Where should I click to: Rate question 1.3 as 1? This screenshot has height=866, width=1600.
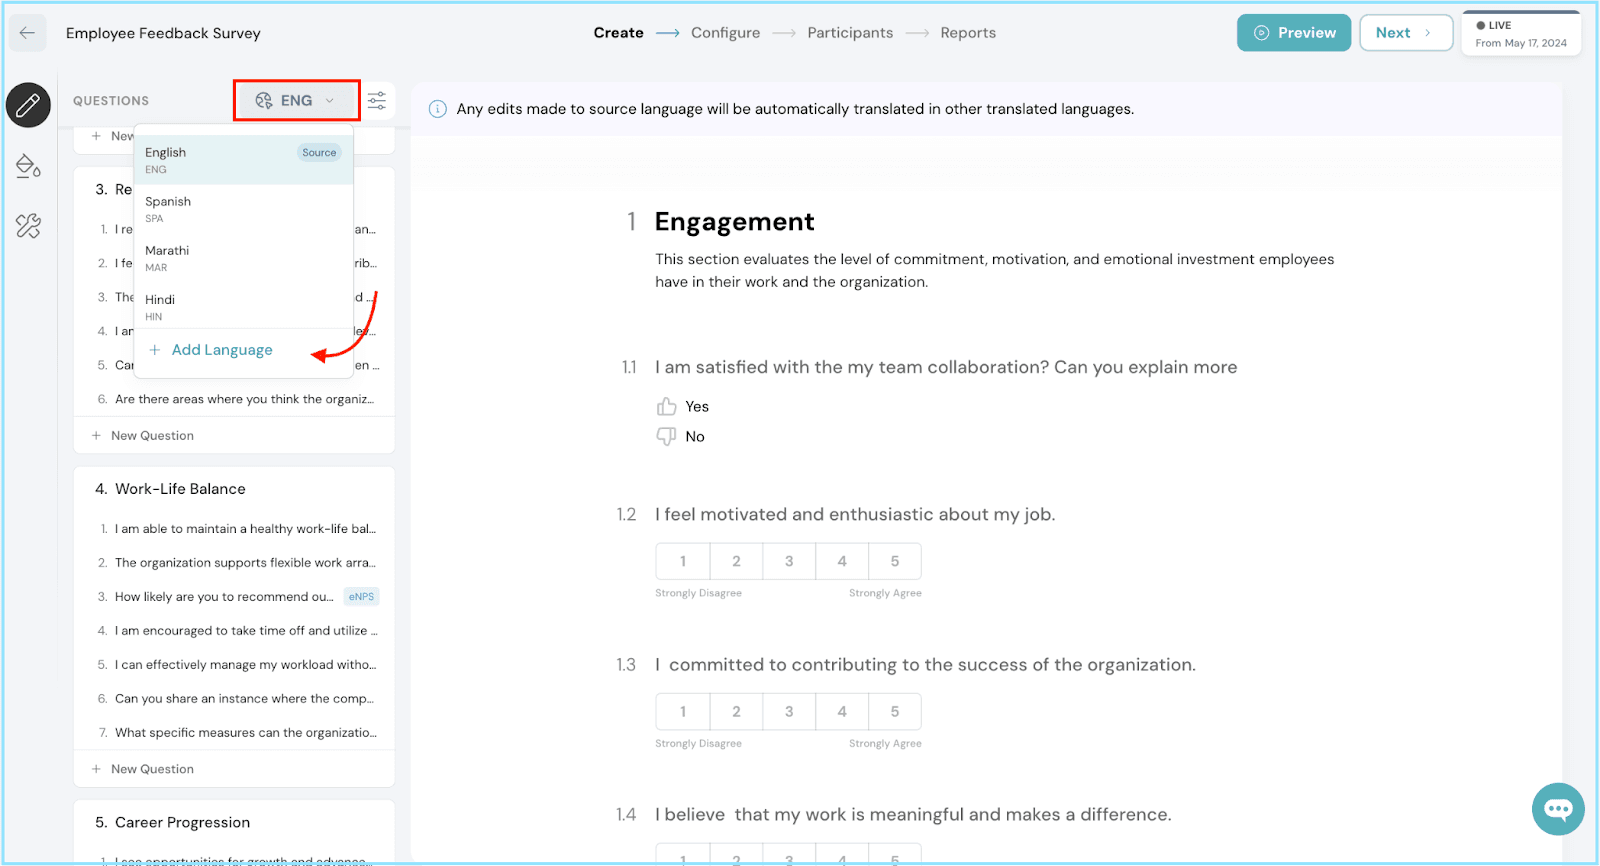(683, 712)
